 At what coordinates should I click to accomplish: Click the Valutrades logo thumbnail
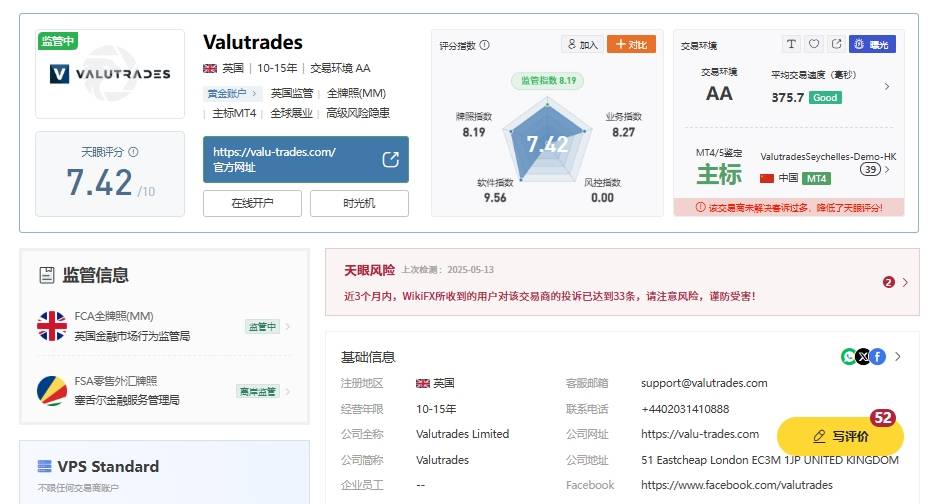[x=110, y=74]
